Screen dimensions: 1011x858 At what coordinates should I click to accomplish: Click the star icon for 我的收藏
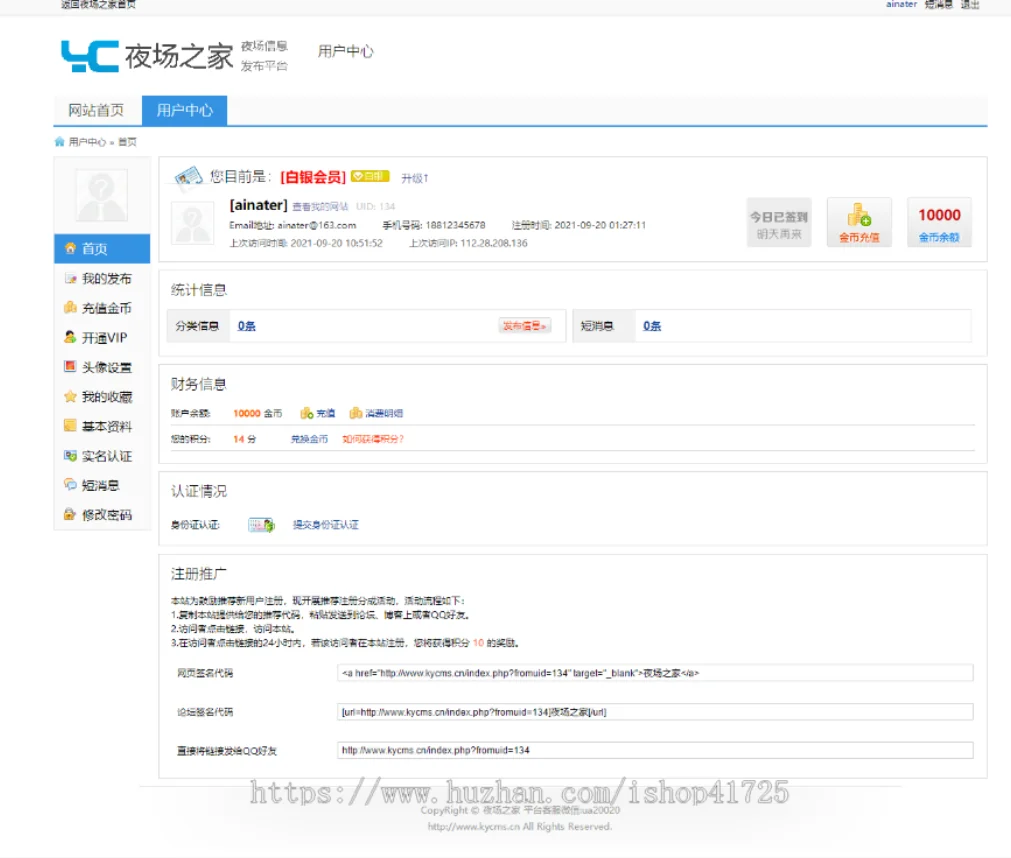click(x=70, y=397)
